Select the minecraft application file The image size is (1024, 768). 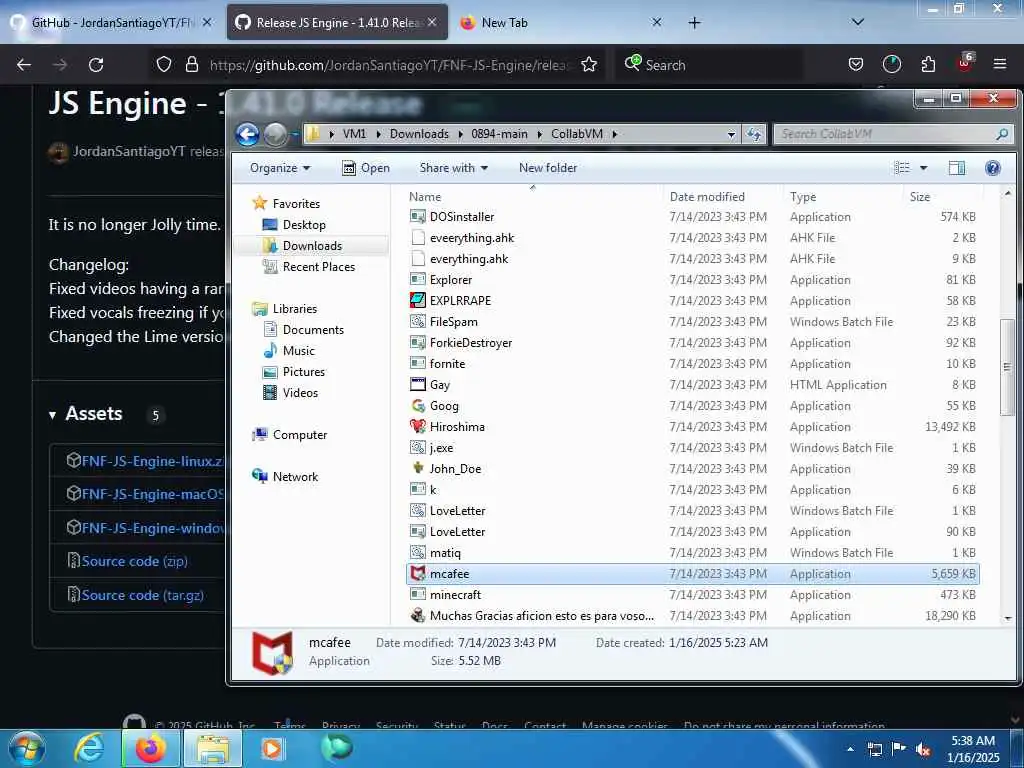tap(455, 594)
